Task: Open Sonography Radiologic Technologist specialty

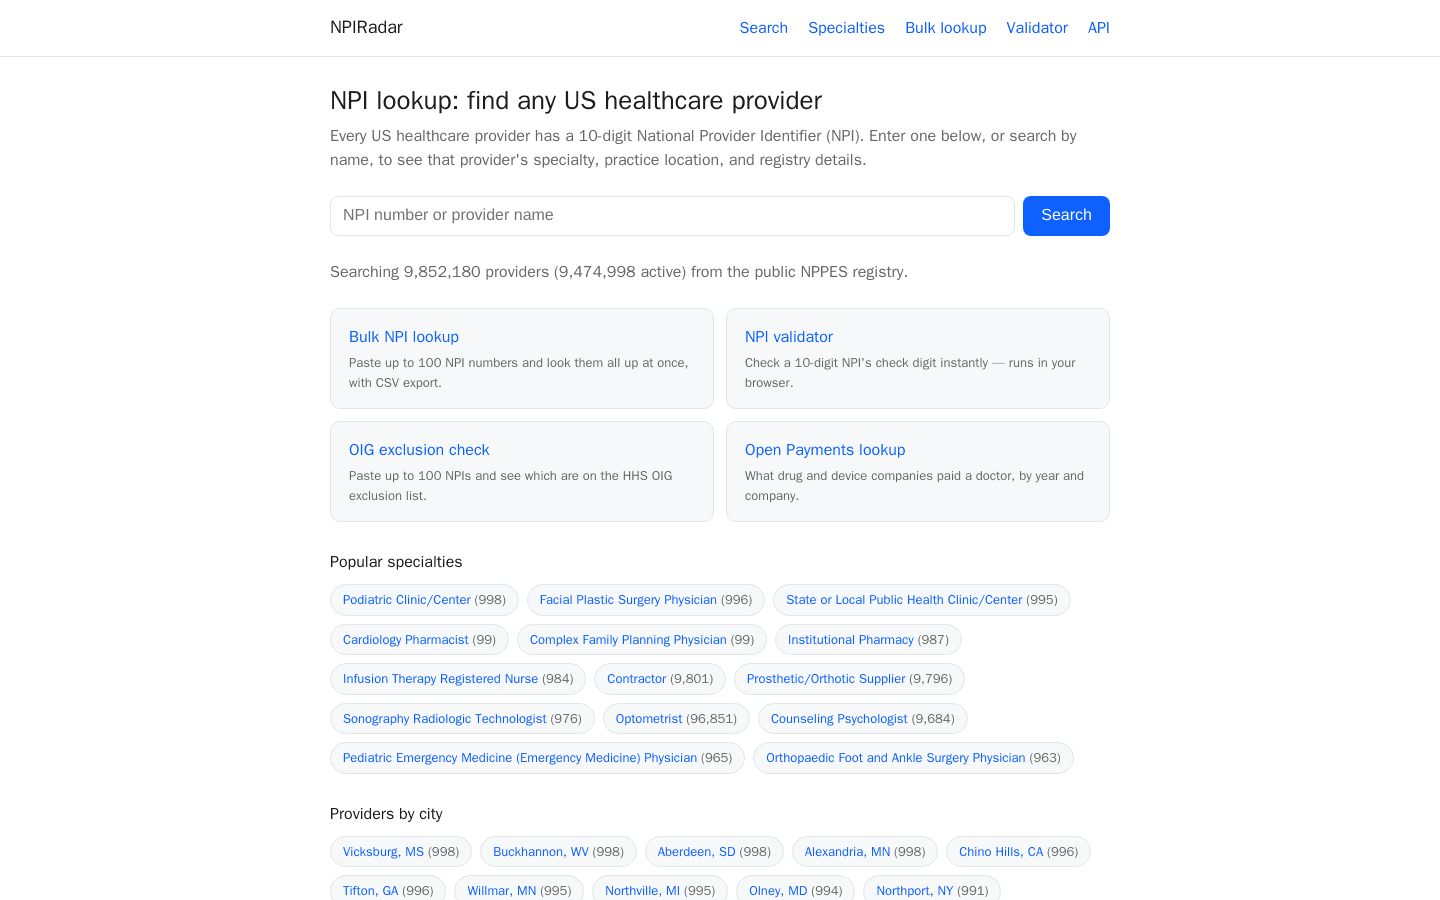Action: [x=462, y=719]
